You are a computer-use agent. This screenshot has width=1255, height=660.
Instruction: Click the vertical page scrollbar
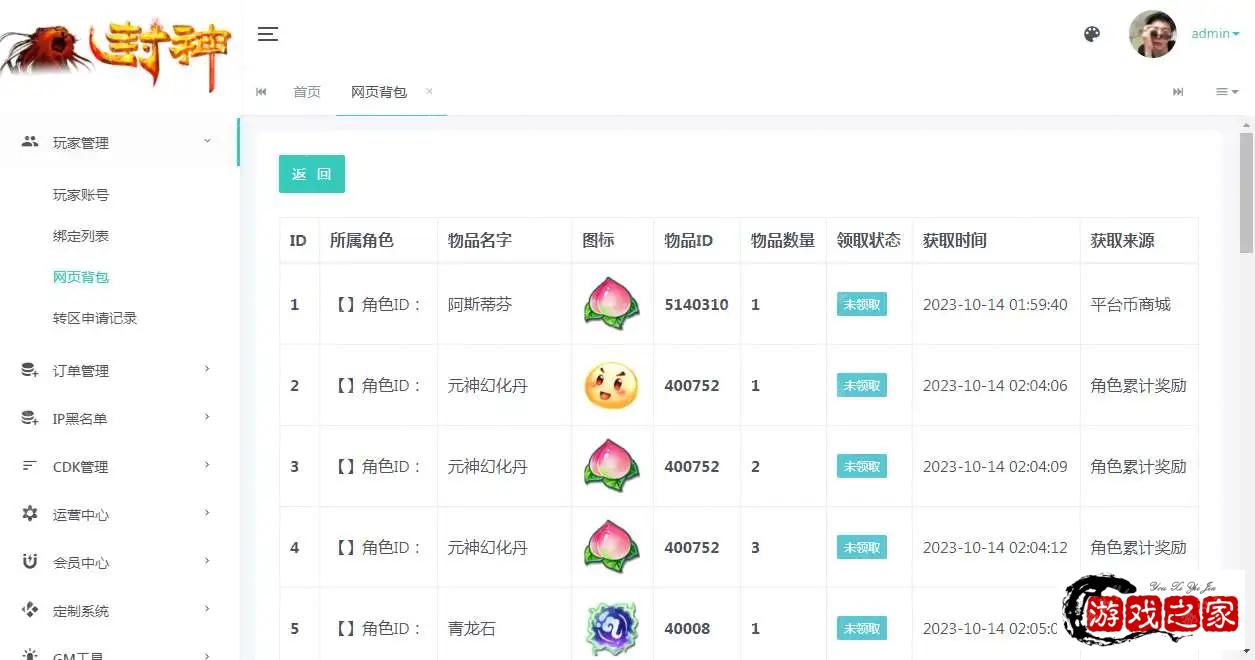pos(1246,190)
